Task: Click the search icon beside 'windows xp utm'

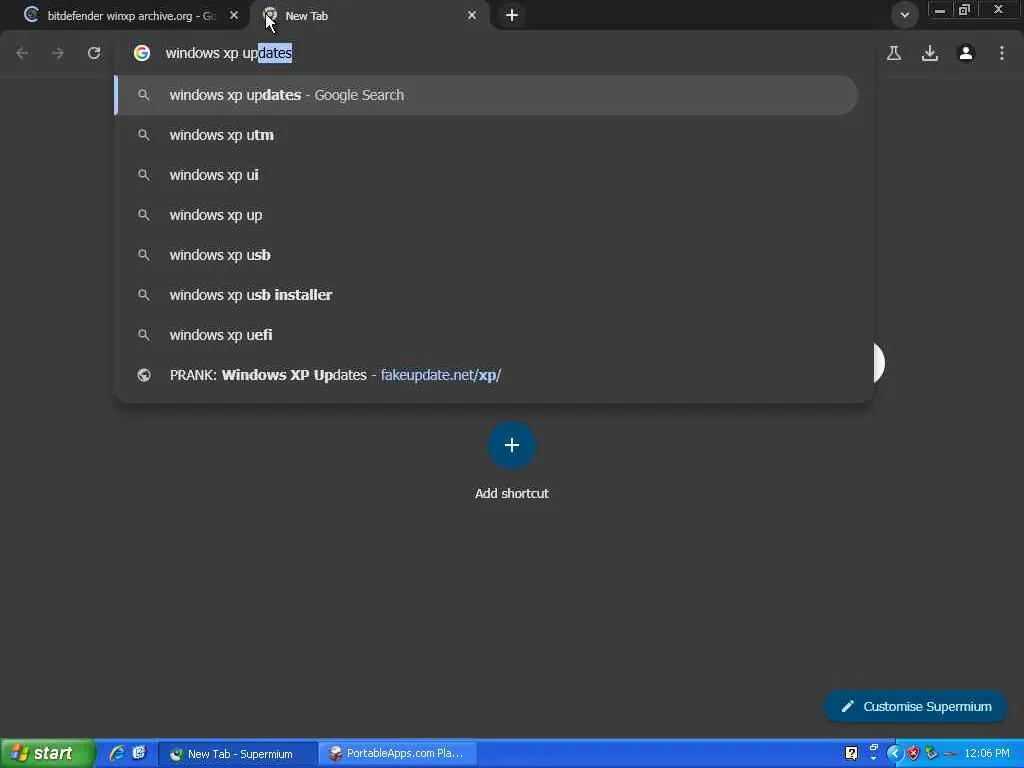Action: pyautogui.click(x=144, y=135)
